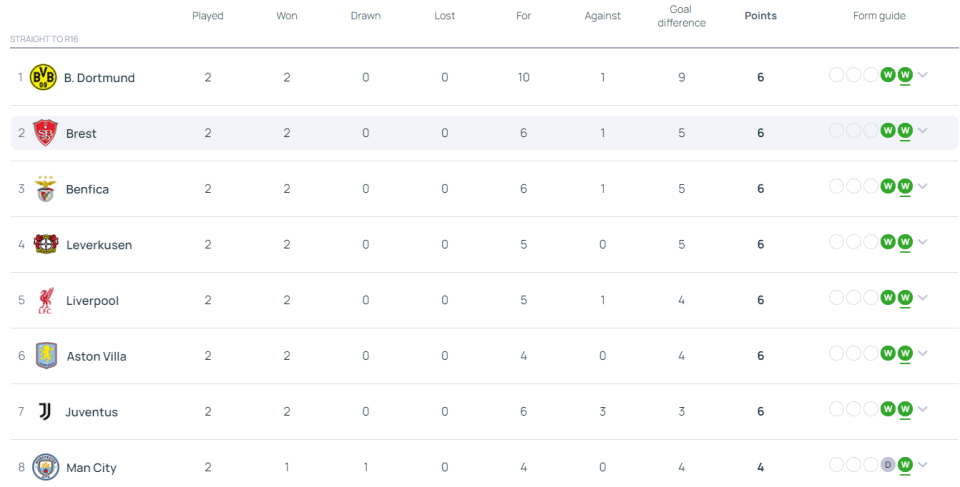Screen dimensions: 960x487
Task: Expand Liverpool form guide chevron
Action: click(x=923, y=298)
